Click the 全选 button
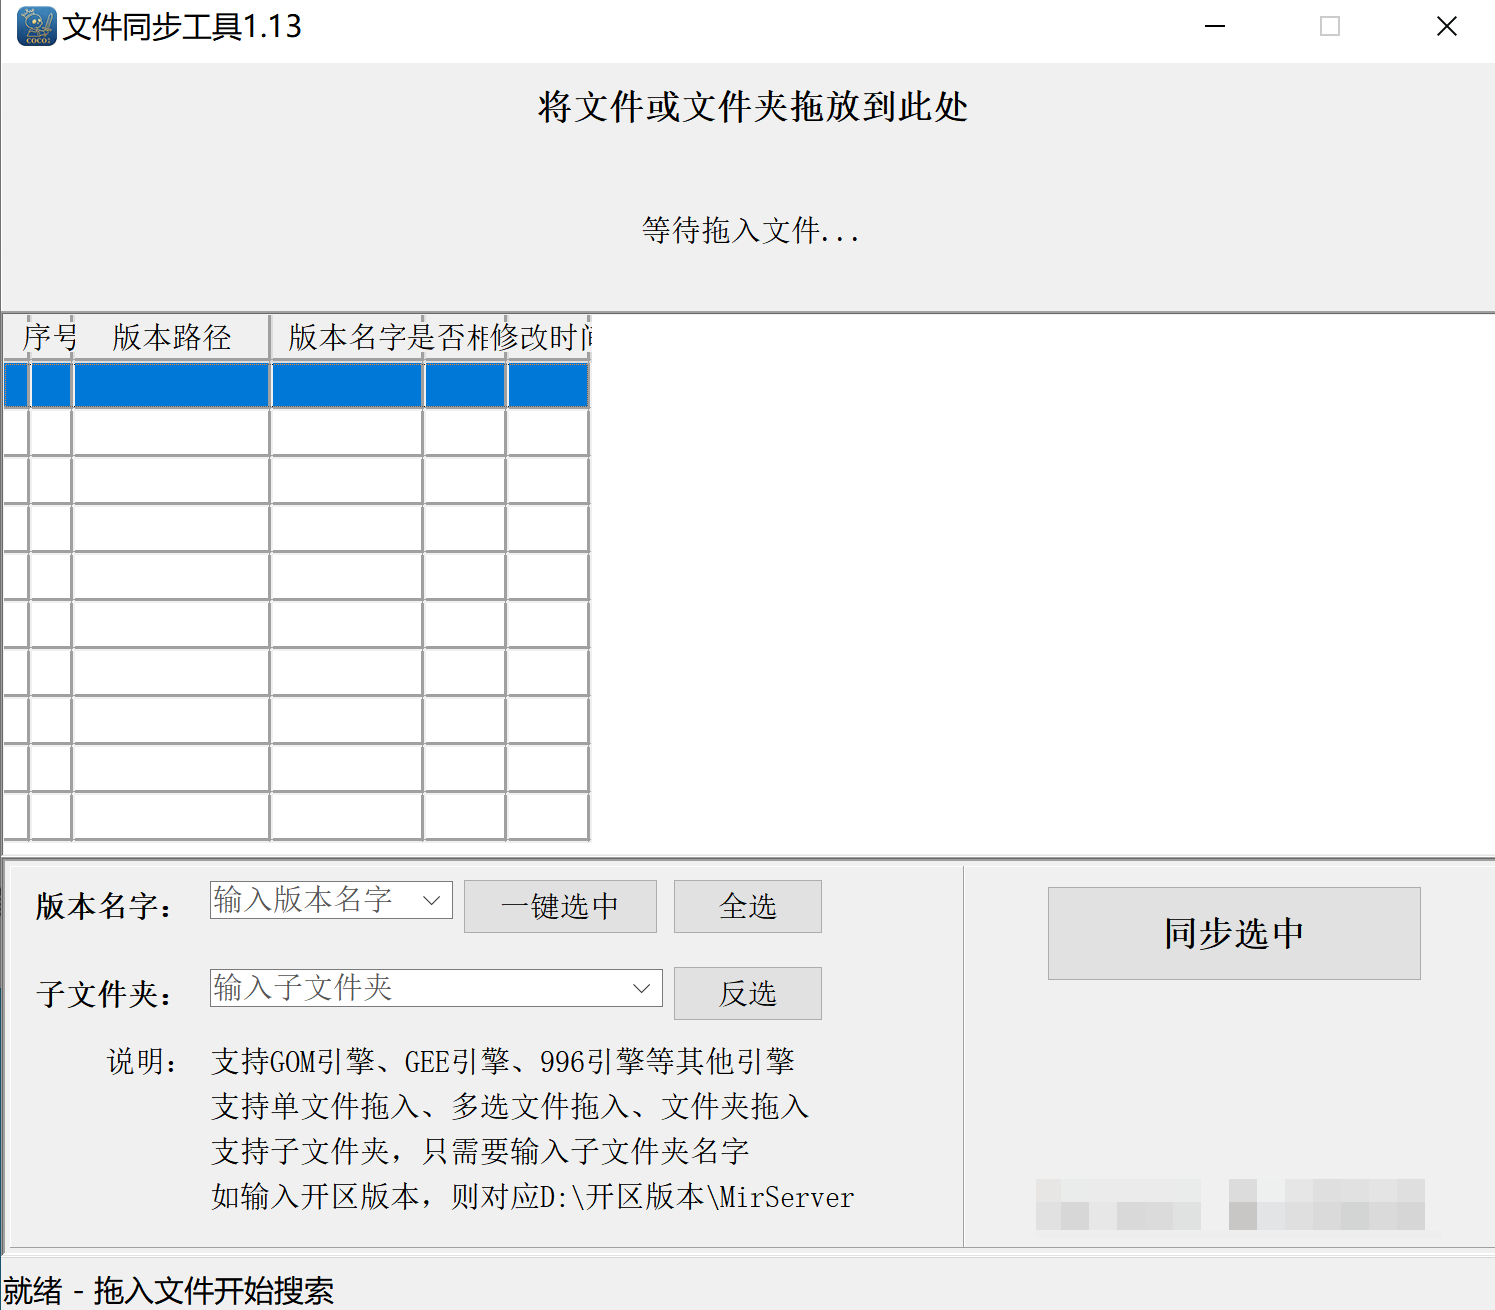Viewport: 1495px width, 1310px height. (748, 906)
